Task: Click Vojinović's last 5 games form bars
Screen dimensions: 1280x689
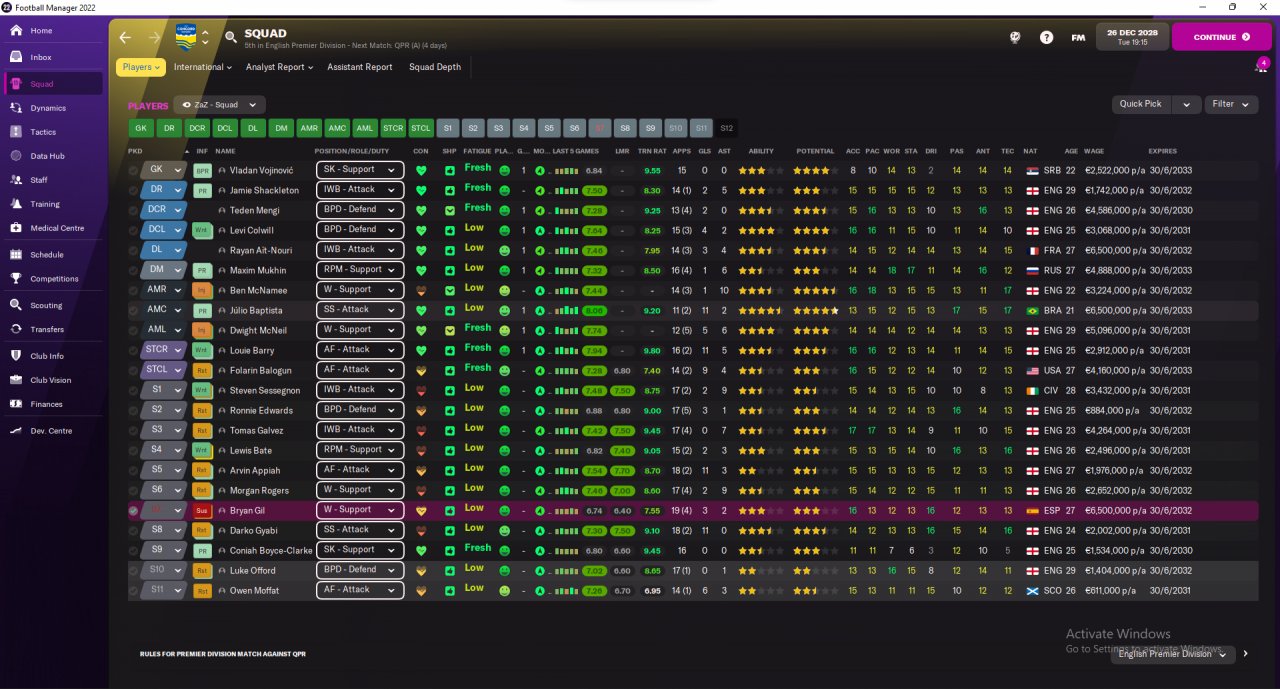Action: [x=567, y=171]
